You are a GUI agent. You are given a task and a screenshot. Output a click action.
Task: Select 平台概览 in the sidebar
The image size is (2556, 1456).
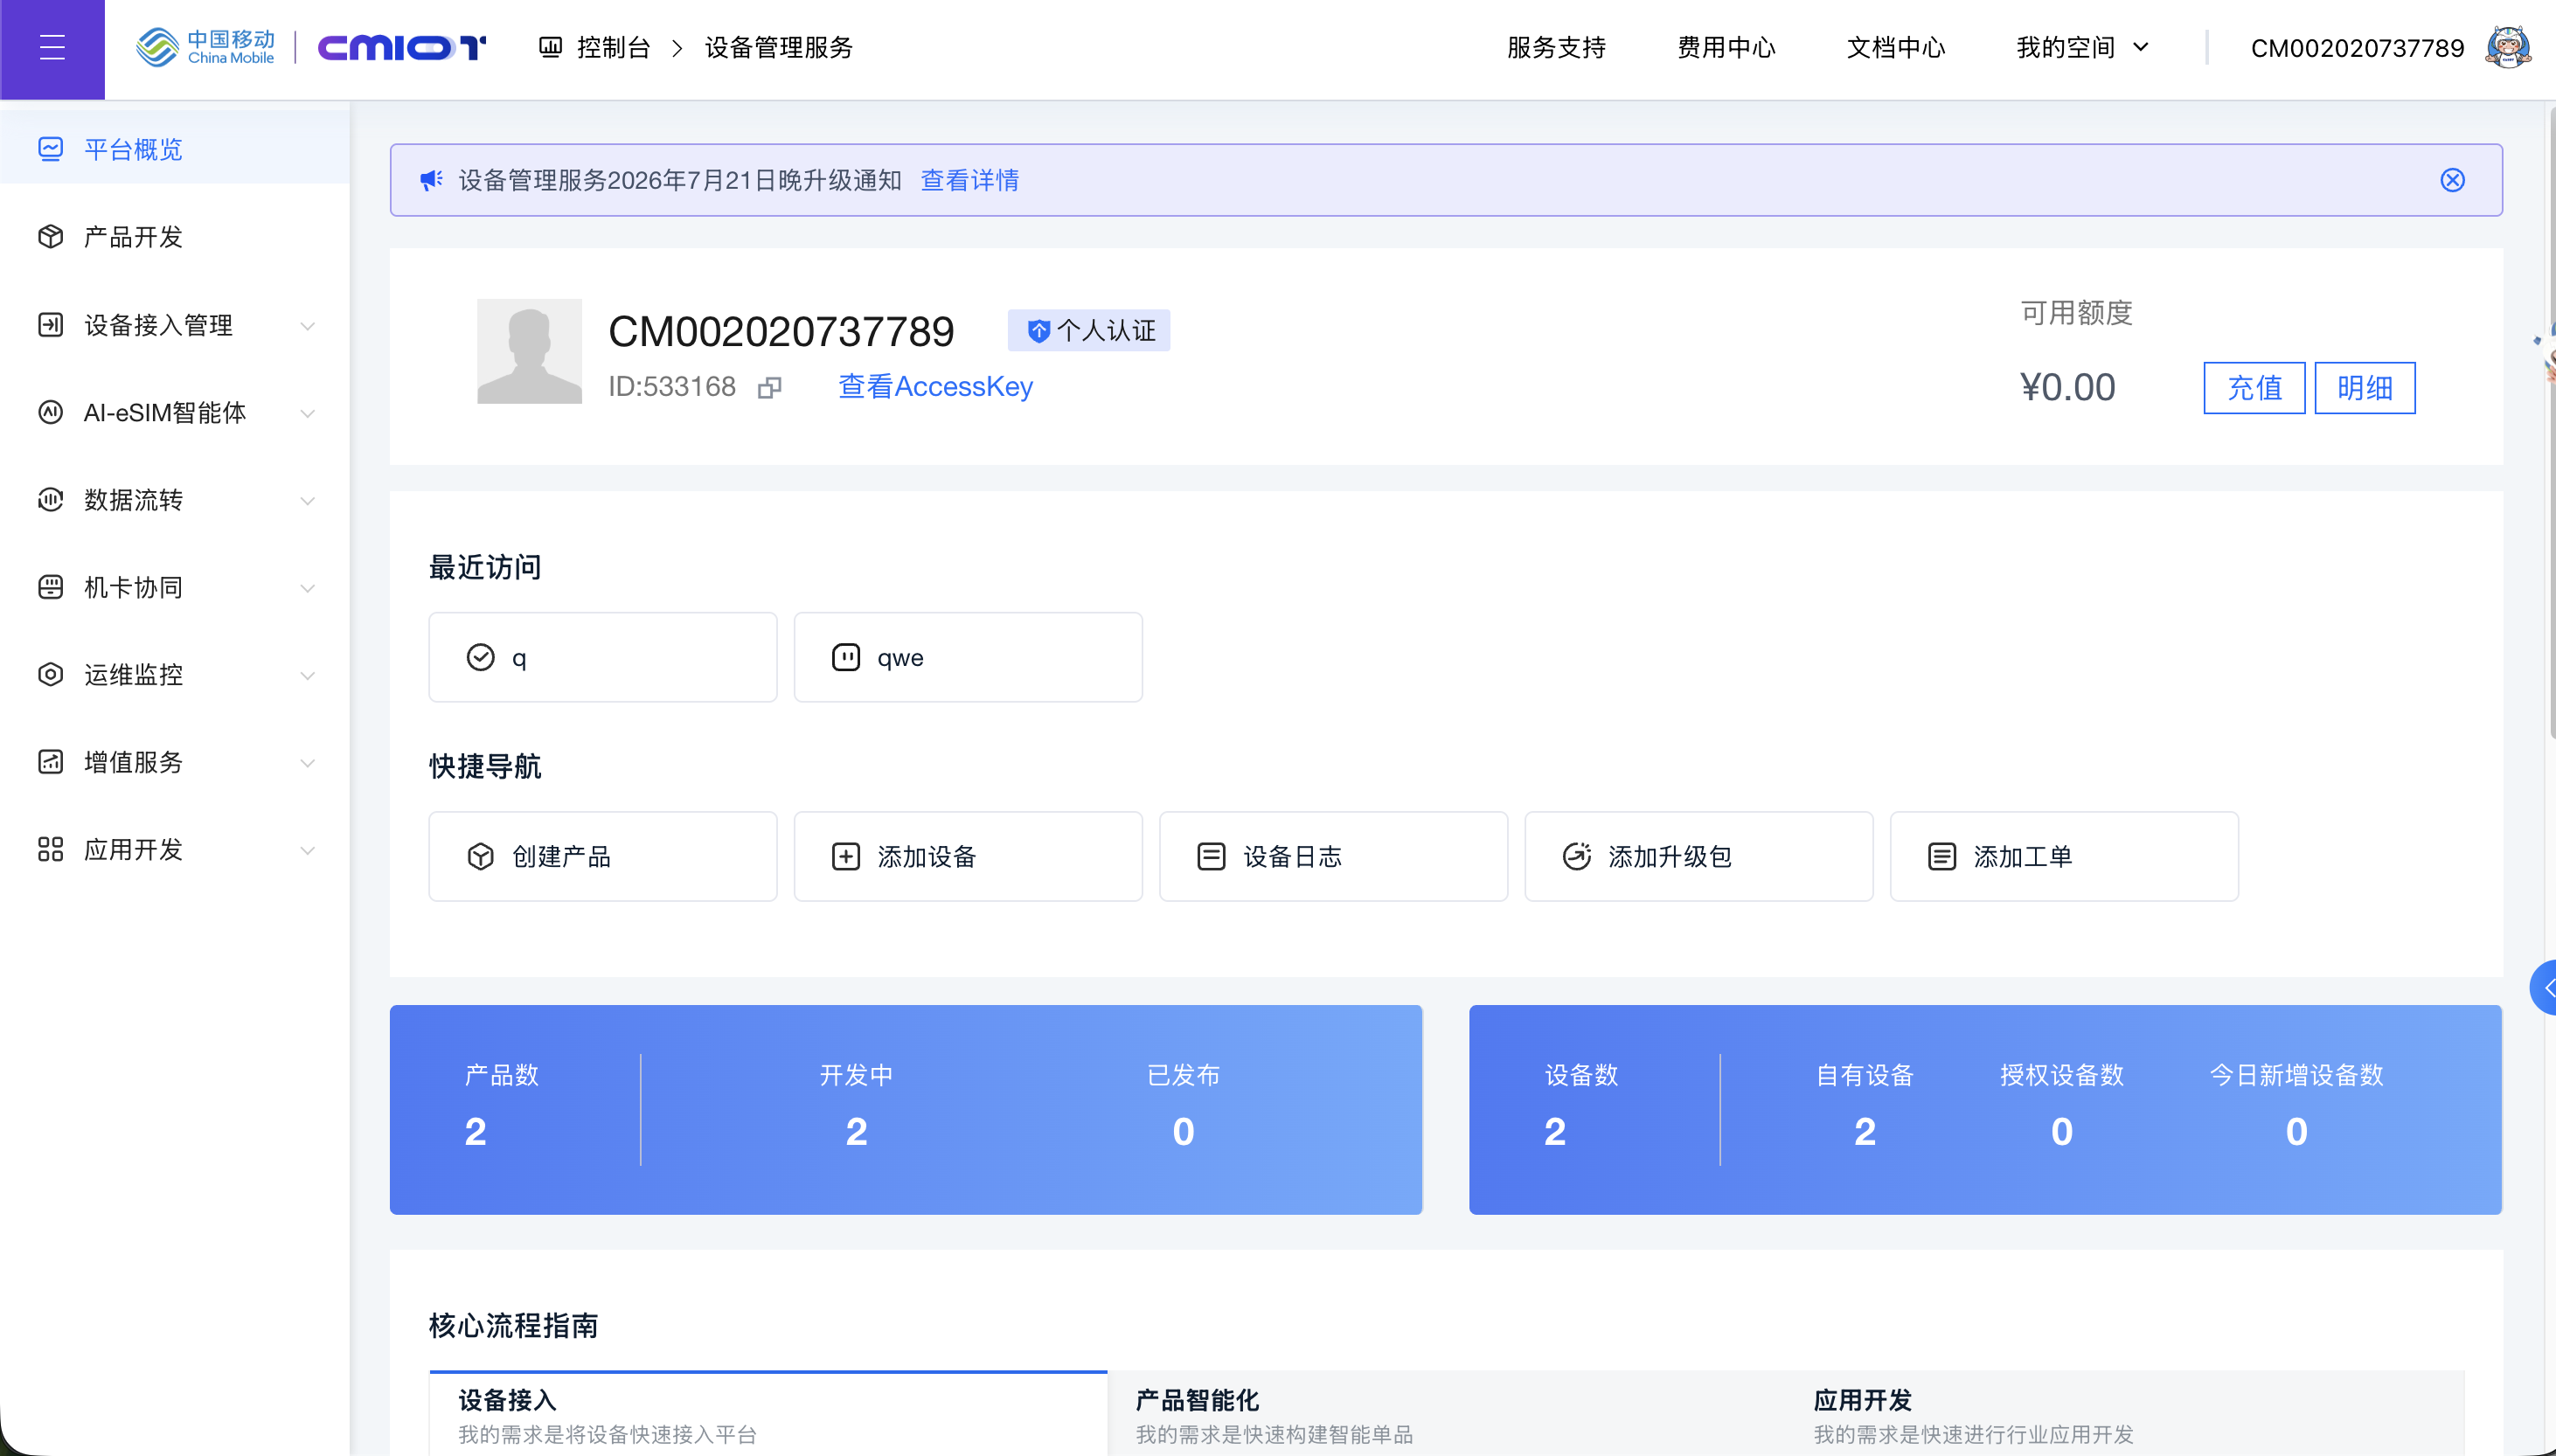click(175, 149)
